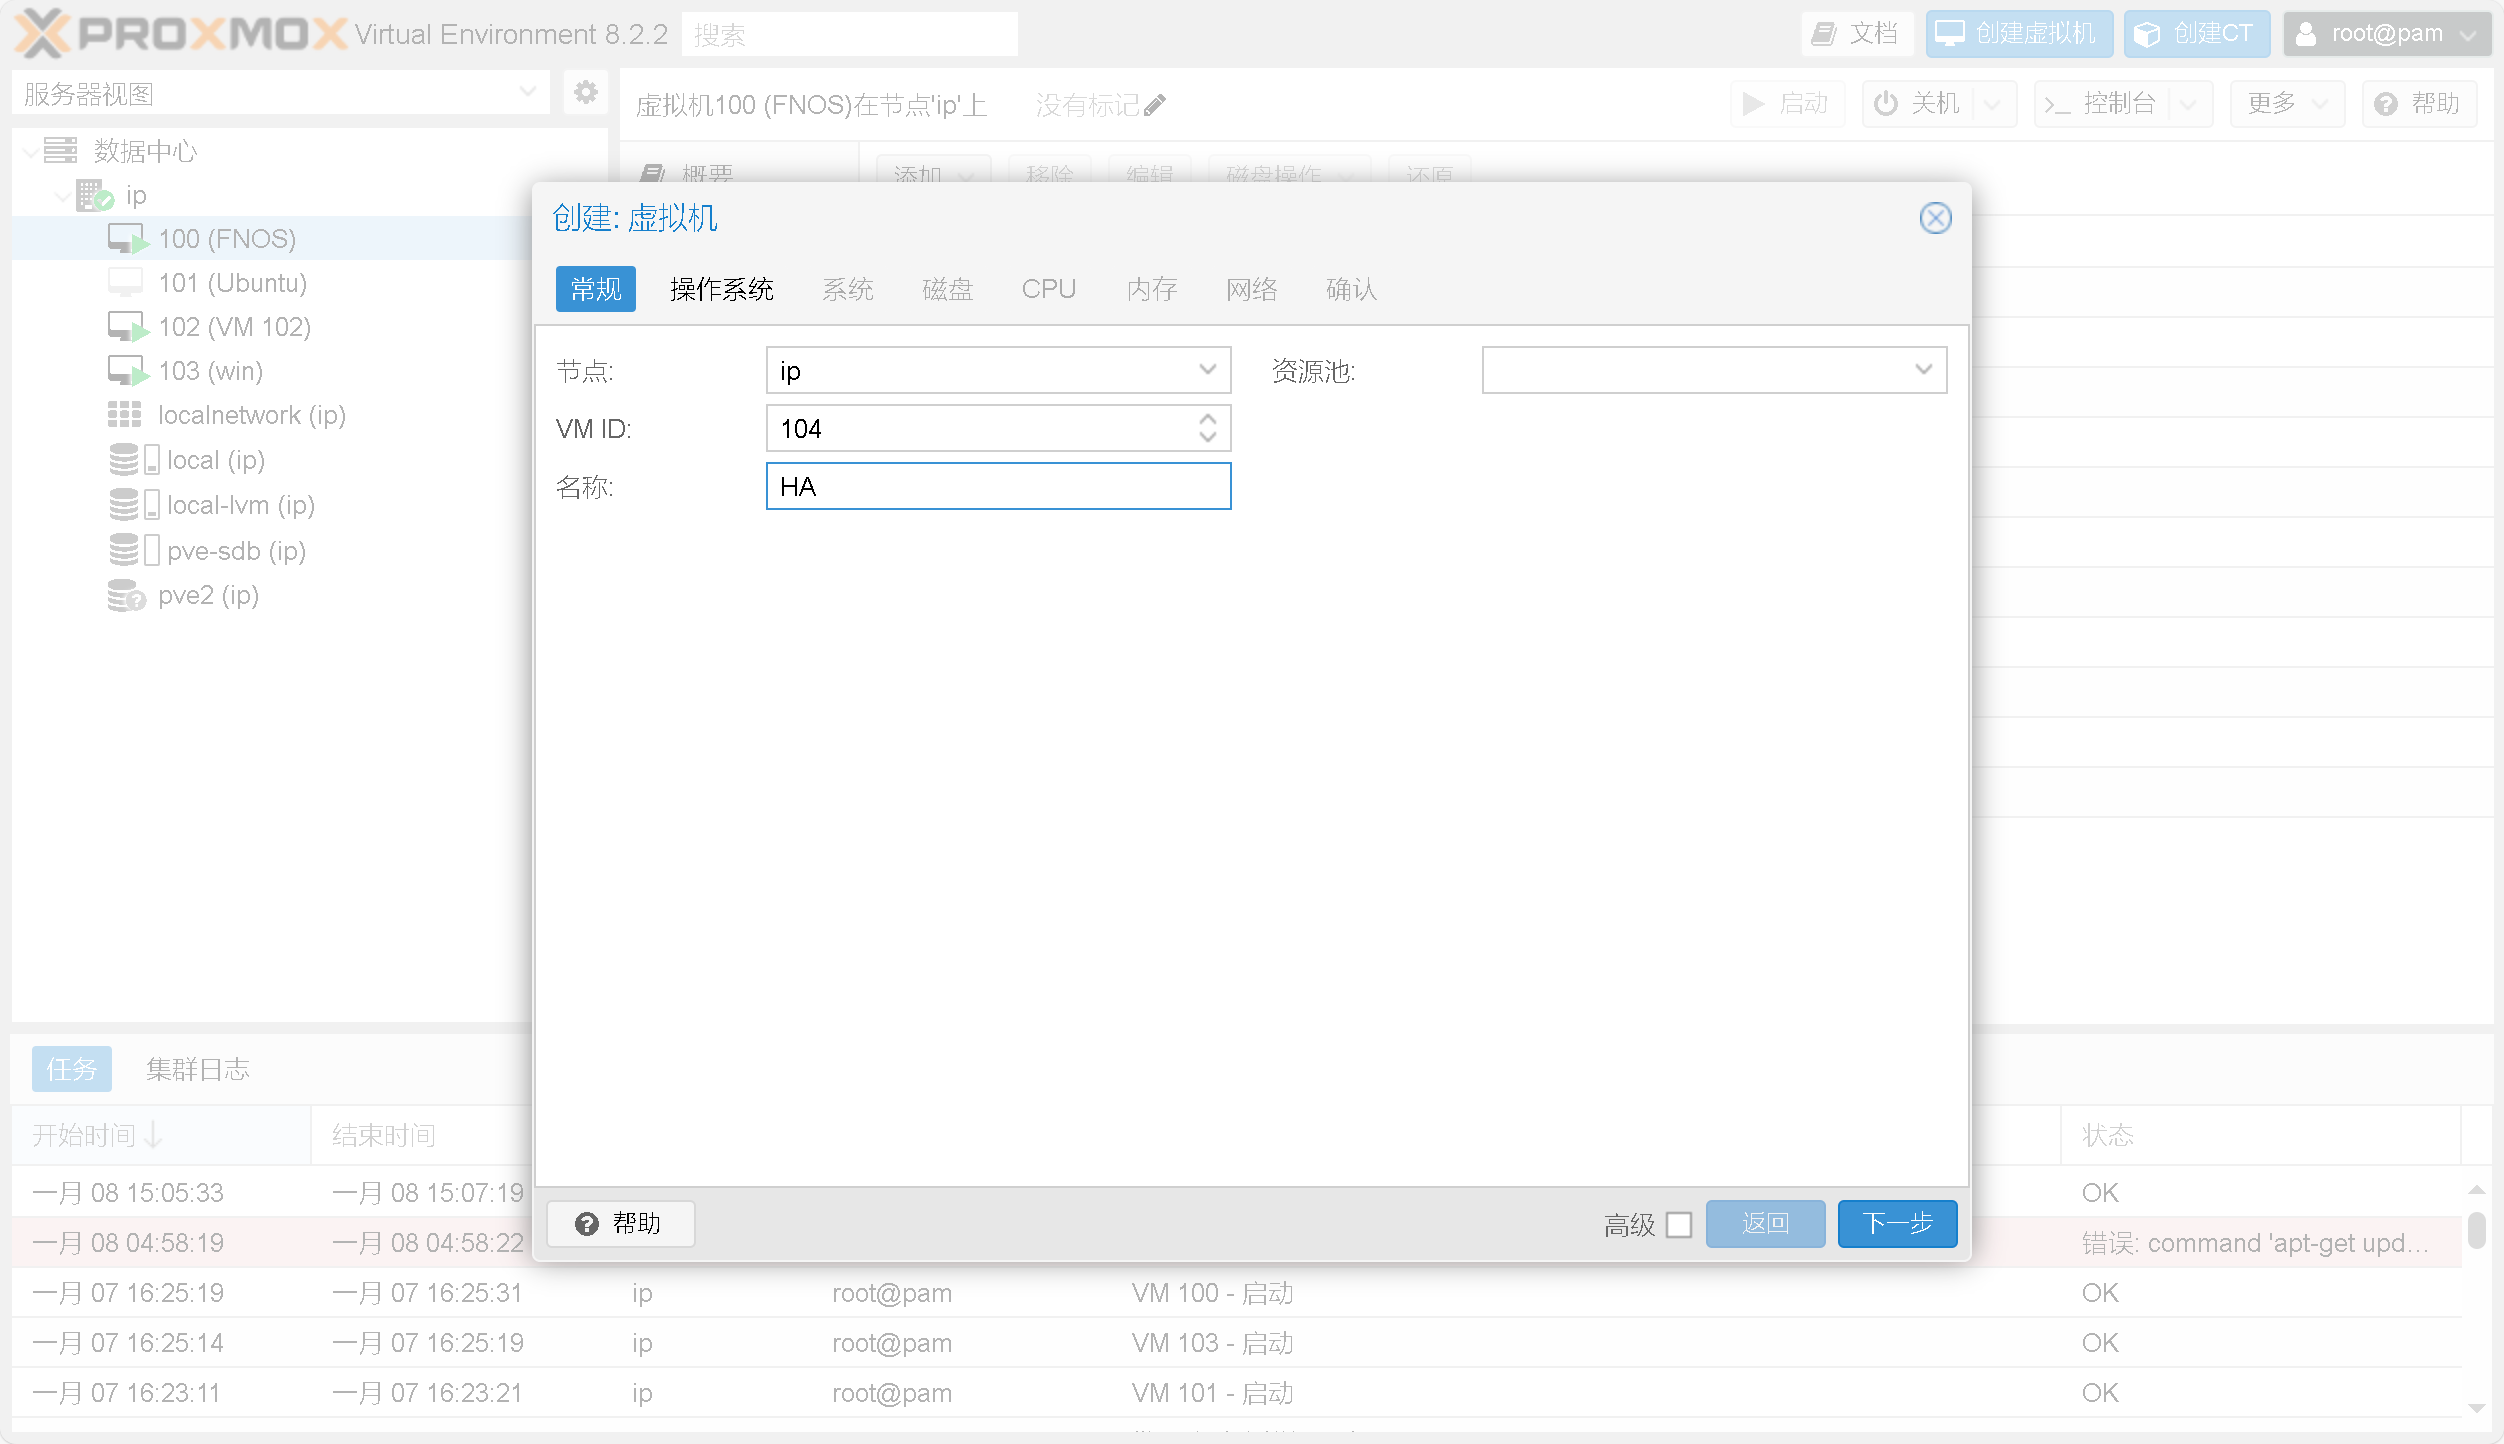Click the task log scrollbar thumb
Screen dimensions: 2504x1444
coord(2477,1230)
